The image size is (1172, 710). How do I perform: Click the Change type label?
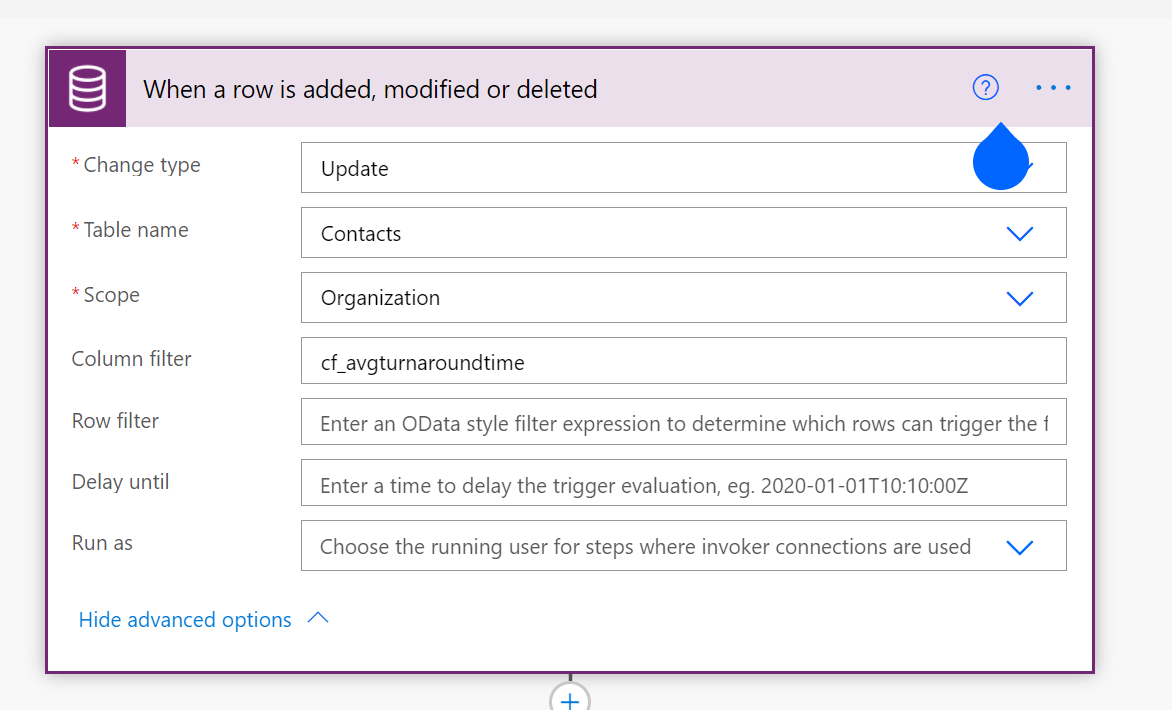click(x=142, y=166)
